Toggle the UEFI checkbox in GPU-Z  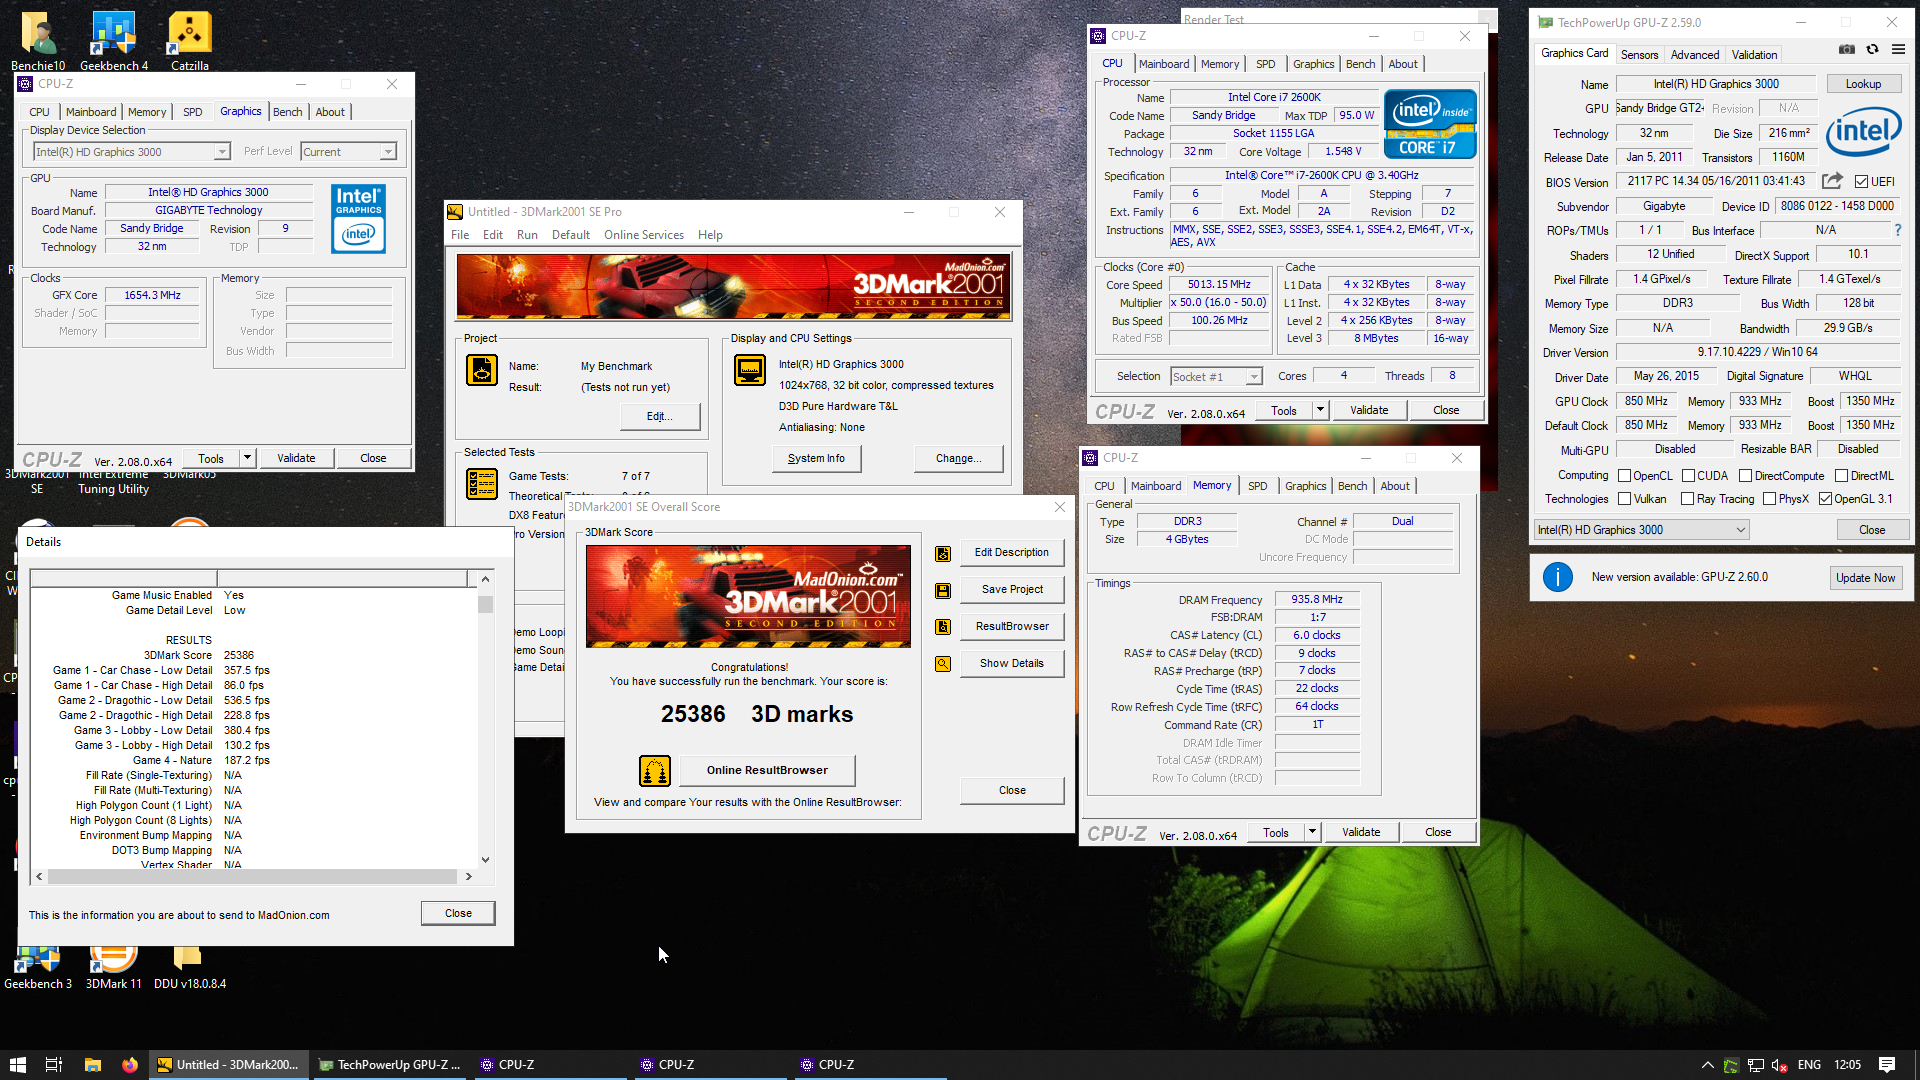pyautogui.click(x=1861, y=182)
